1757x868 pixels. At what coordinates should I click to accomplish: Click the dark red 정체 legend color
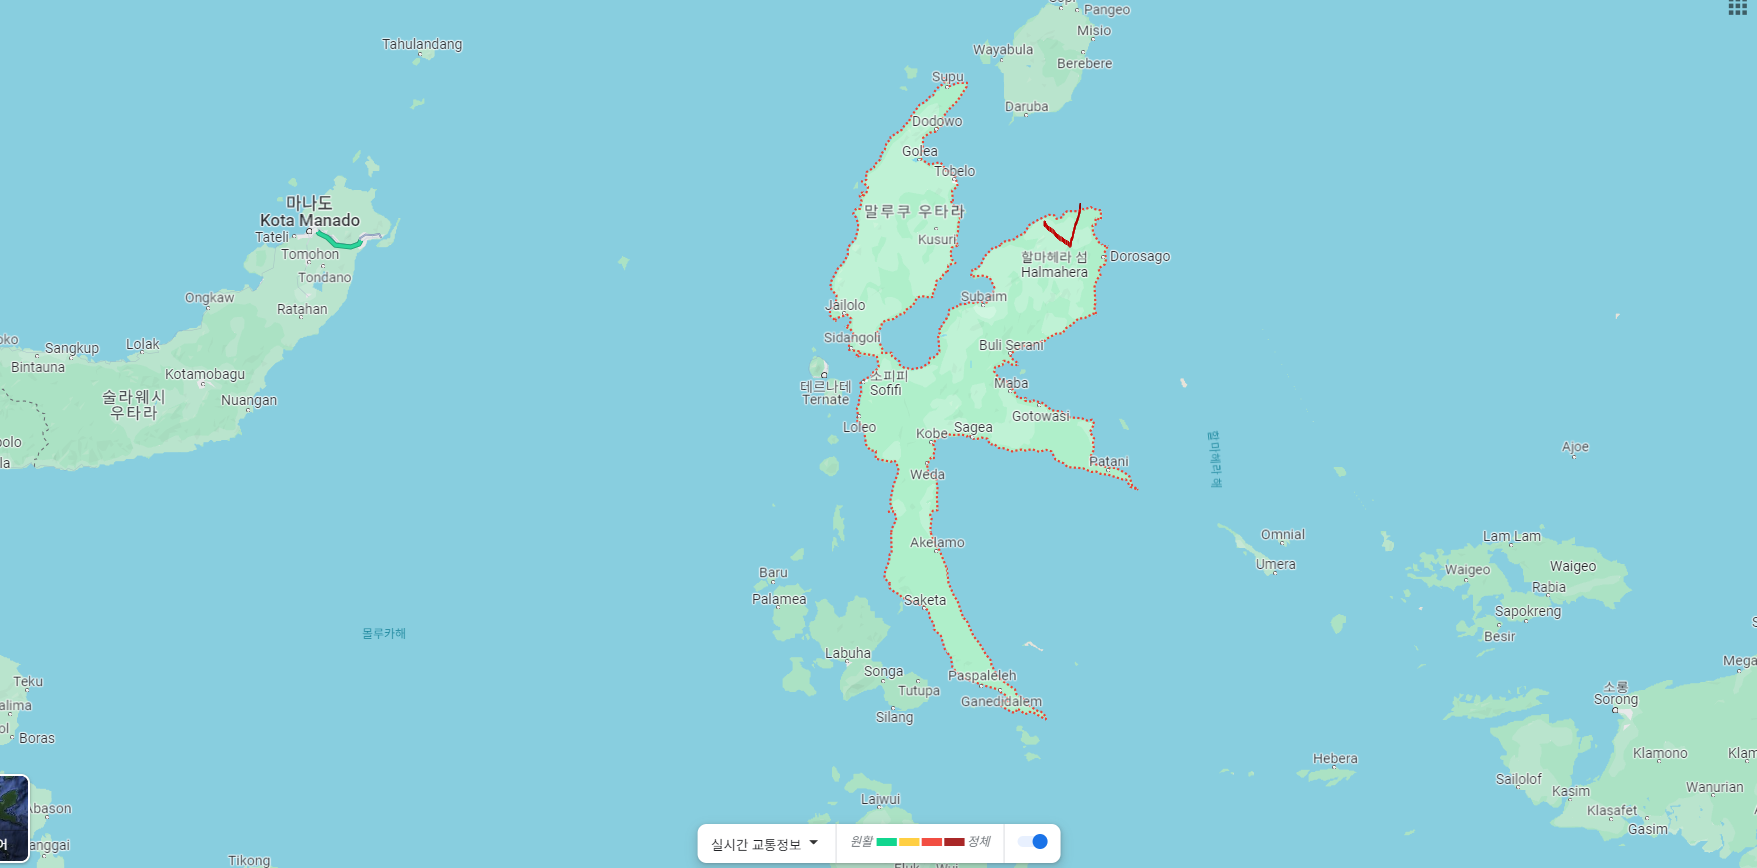click(x=954, y=842)
